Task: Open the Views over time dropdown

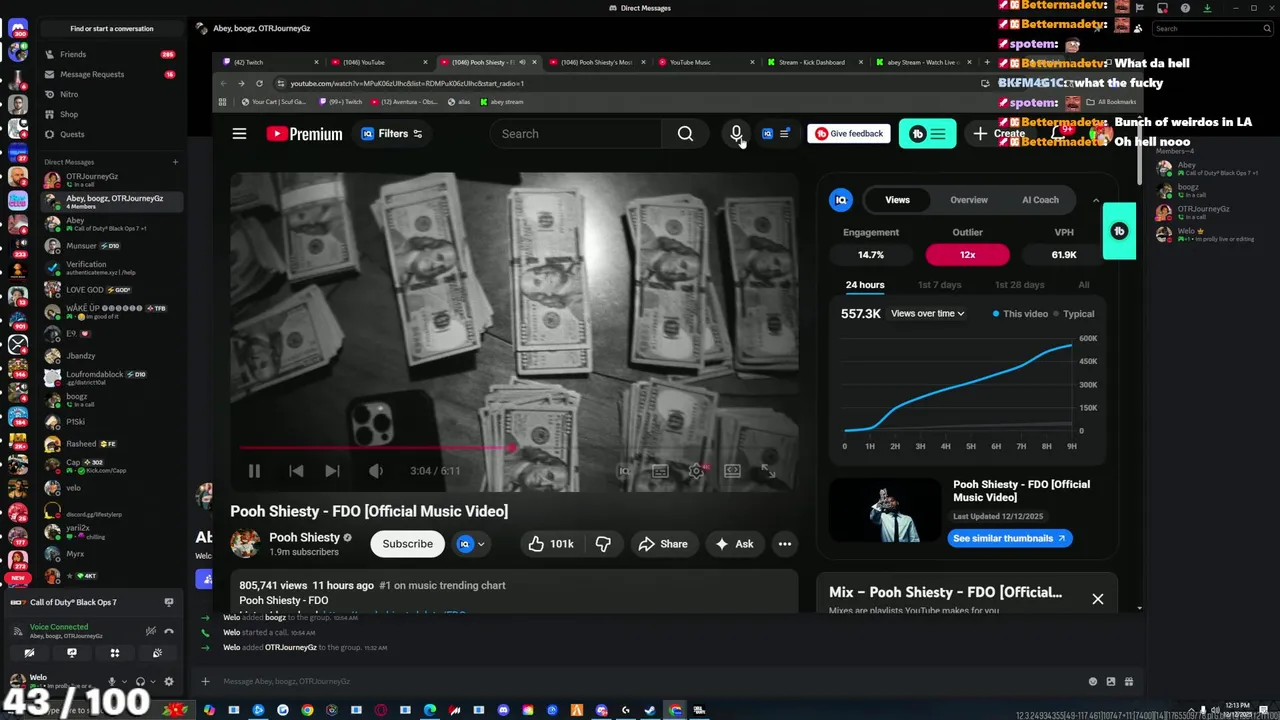Action: click(927, 314)
